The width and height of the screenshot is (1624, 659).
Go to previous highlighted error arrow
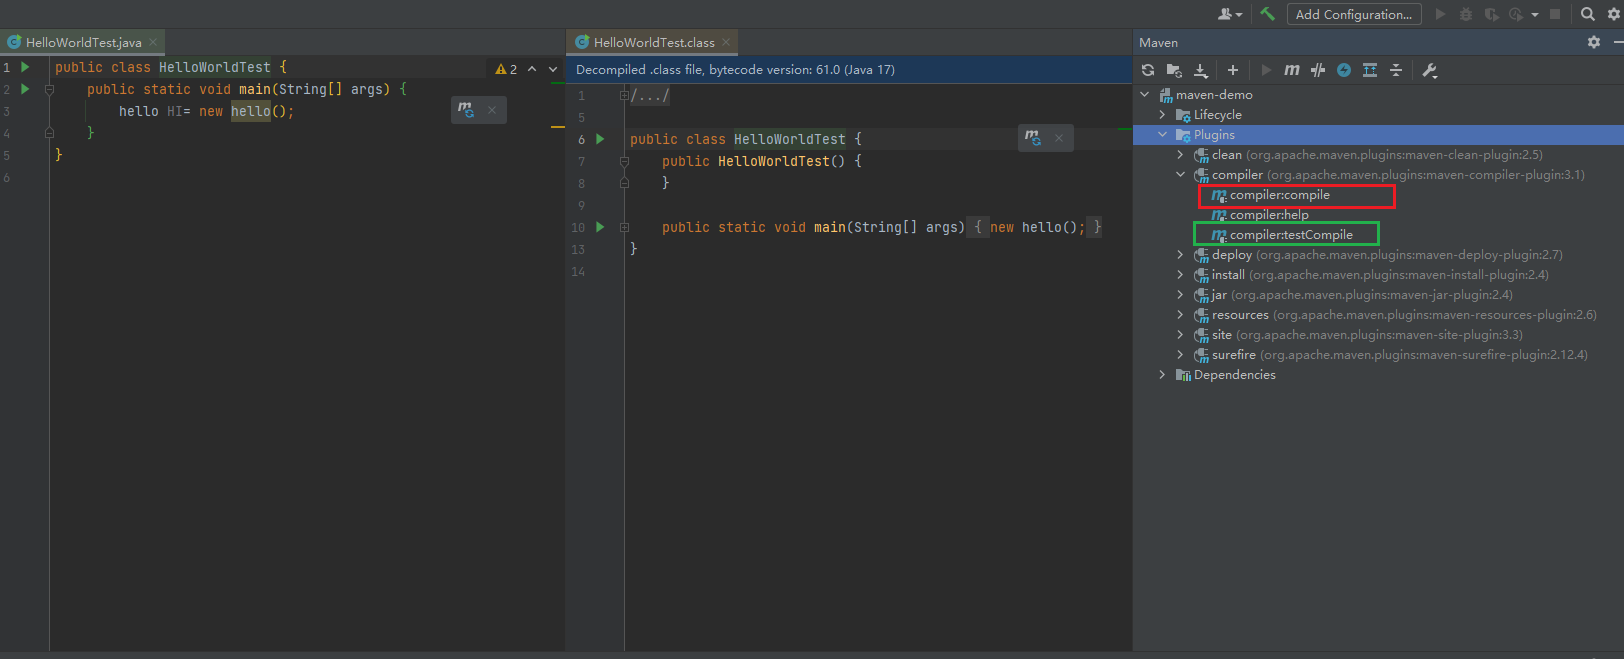pos(532,69)
